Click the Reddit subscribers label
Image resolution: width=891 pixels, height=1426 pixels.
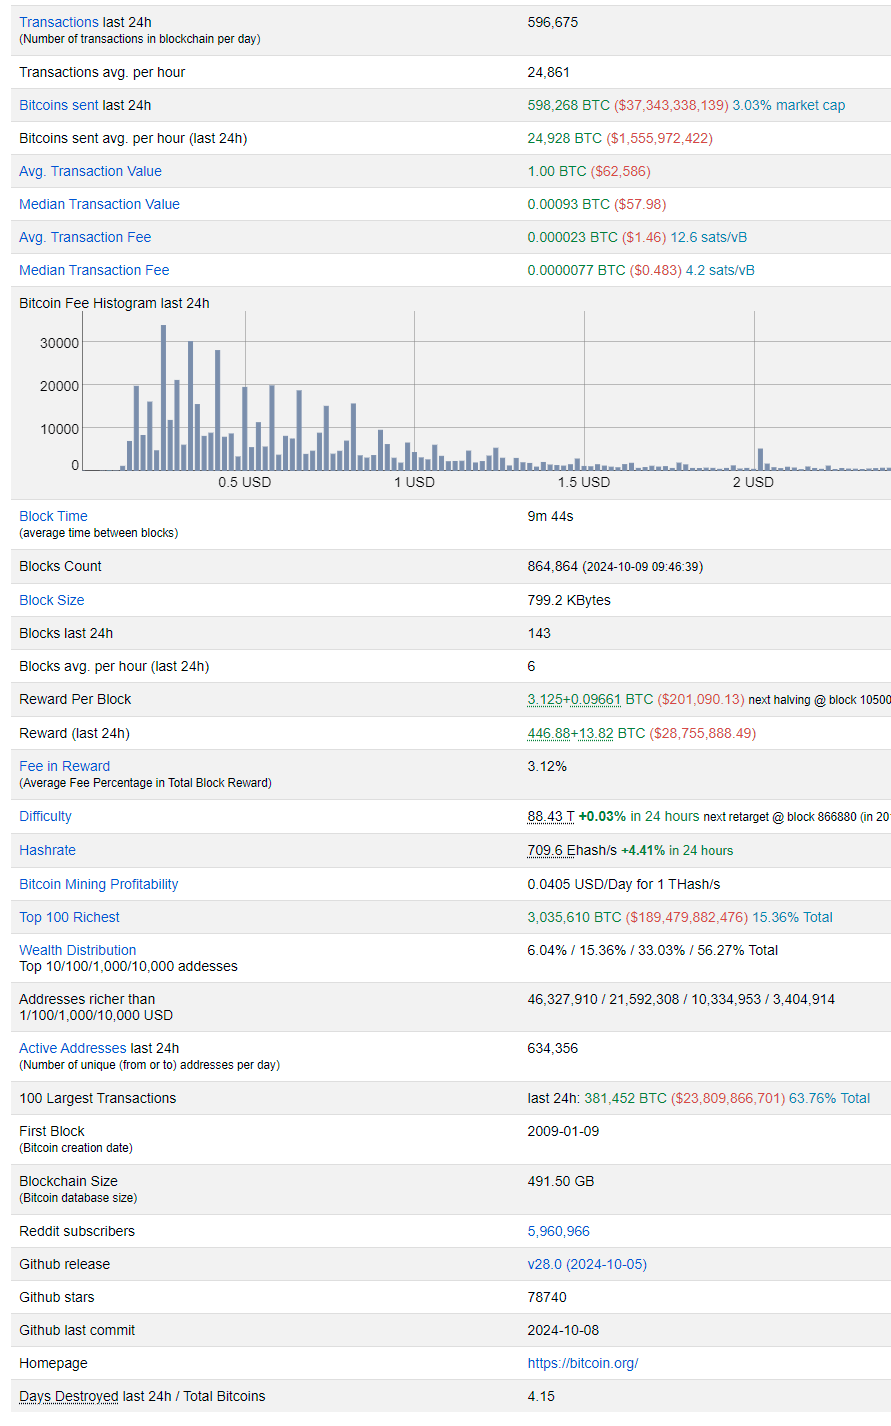click(x=77, y=1231)
